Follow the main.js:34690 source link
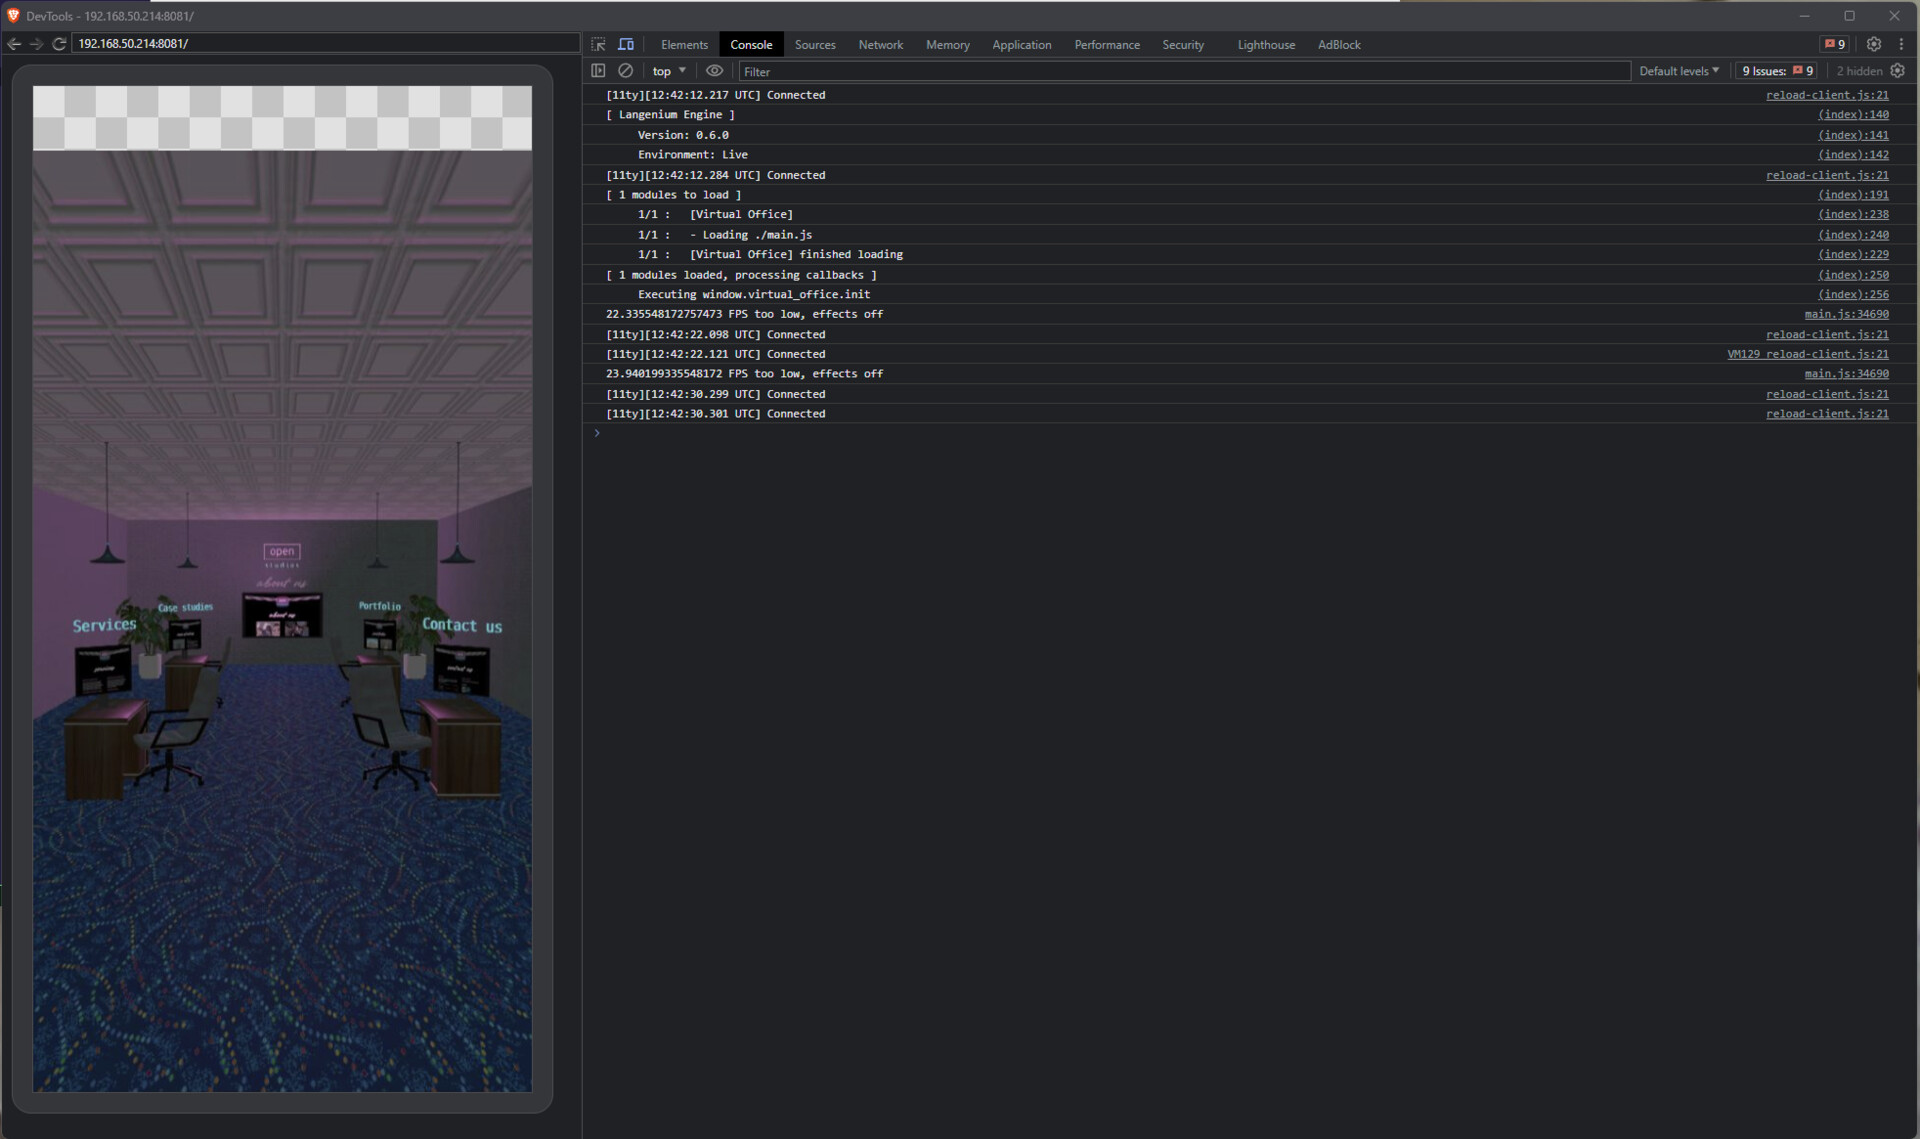The height and width of the screenshot is (1139, 1920). pyautogui.click(x=1846, y=314)
